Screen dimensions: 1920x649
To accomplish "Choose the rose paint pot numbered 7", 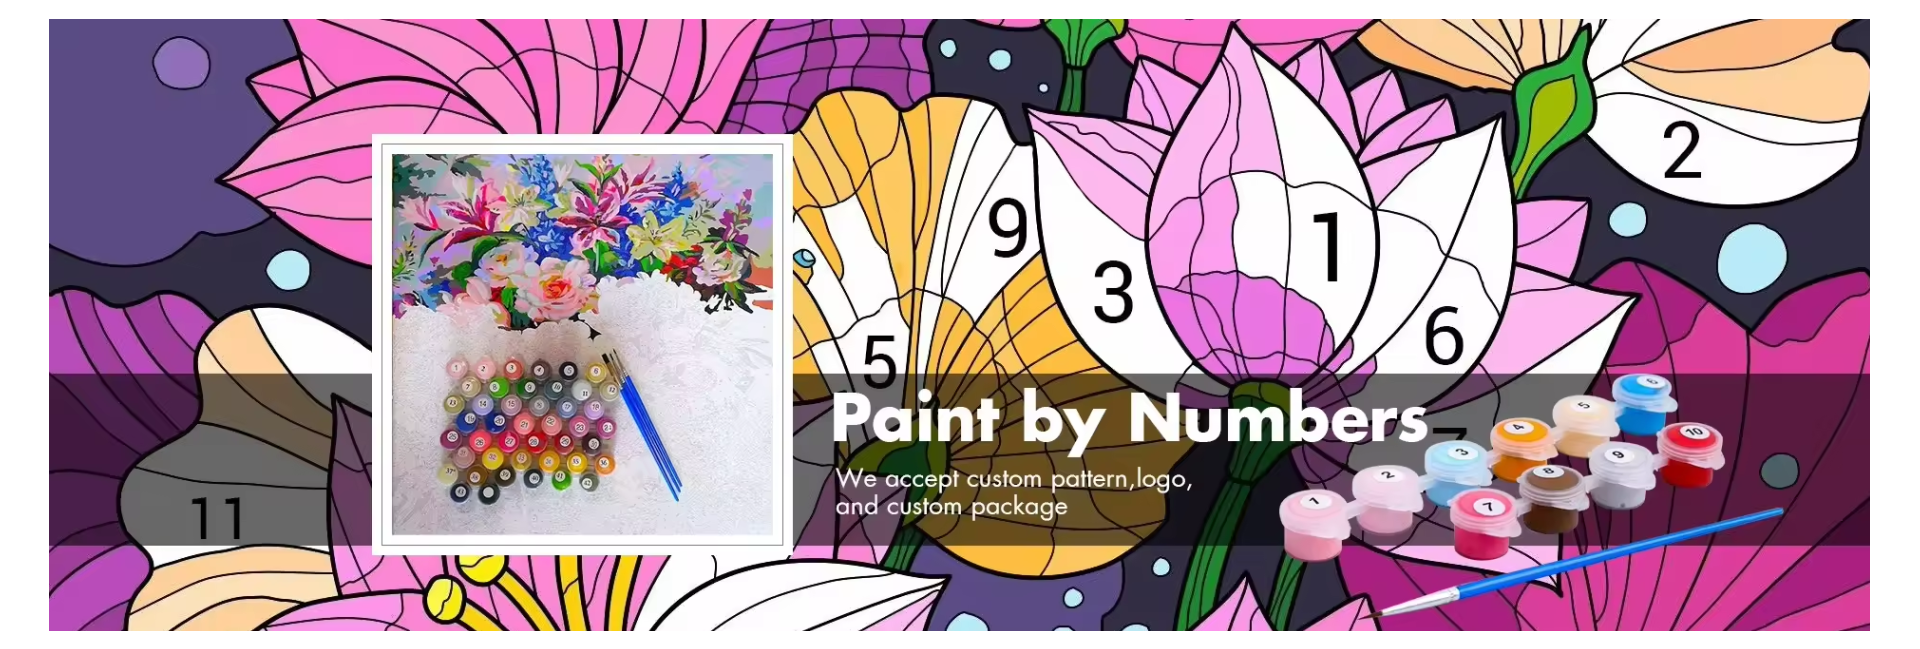I will pyautogui.click(x=1484, y=523).
